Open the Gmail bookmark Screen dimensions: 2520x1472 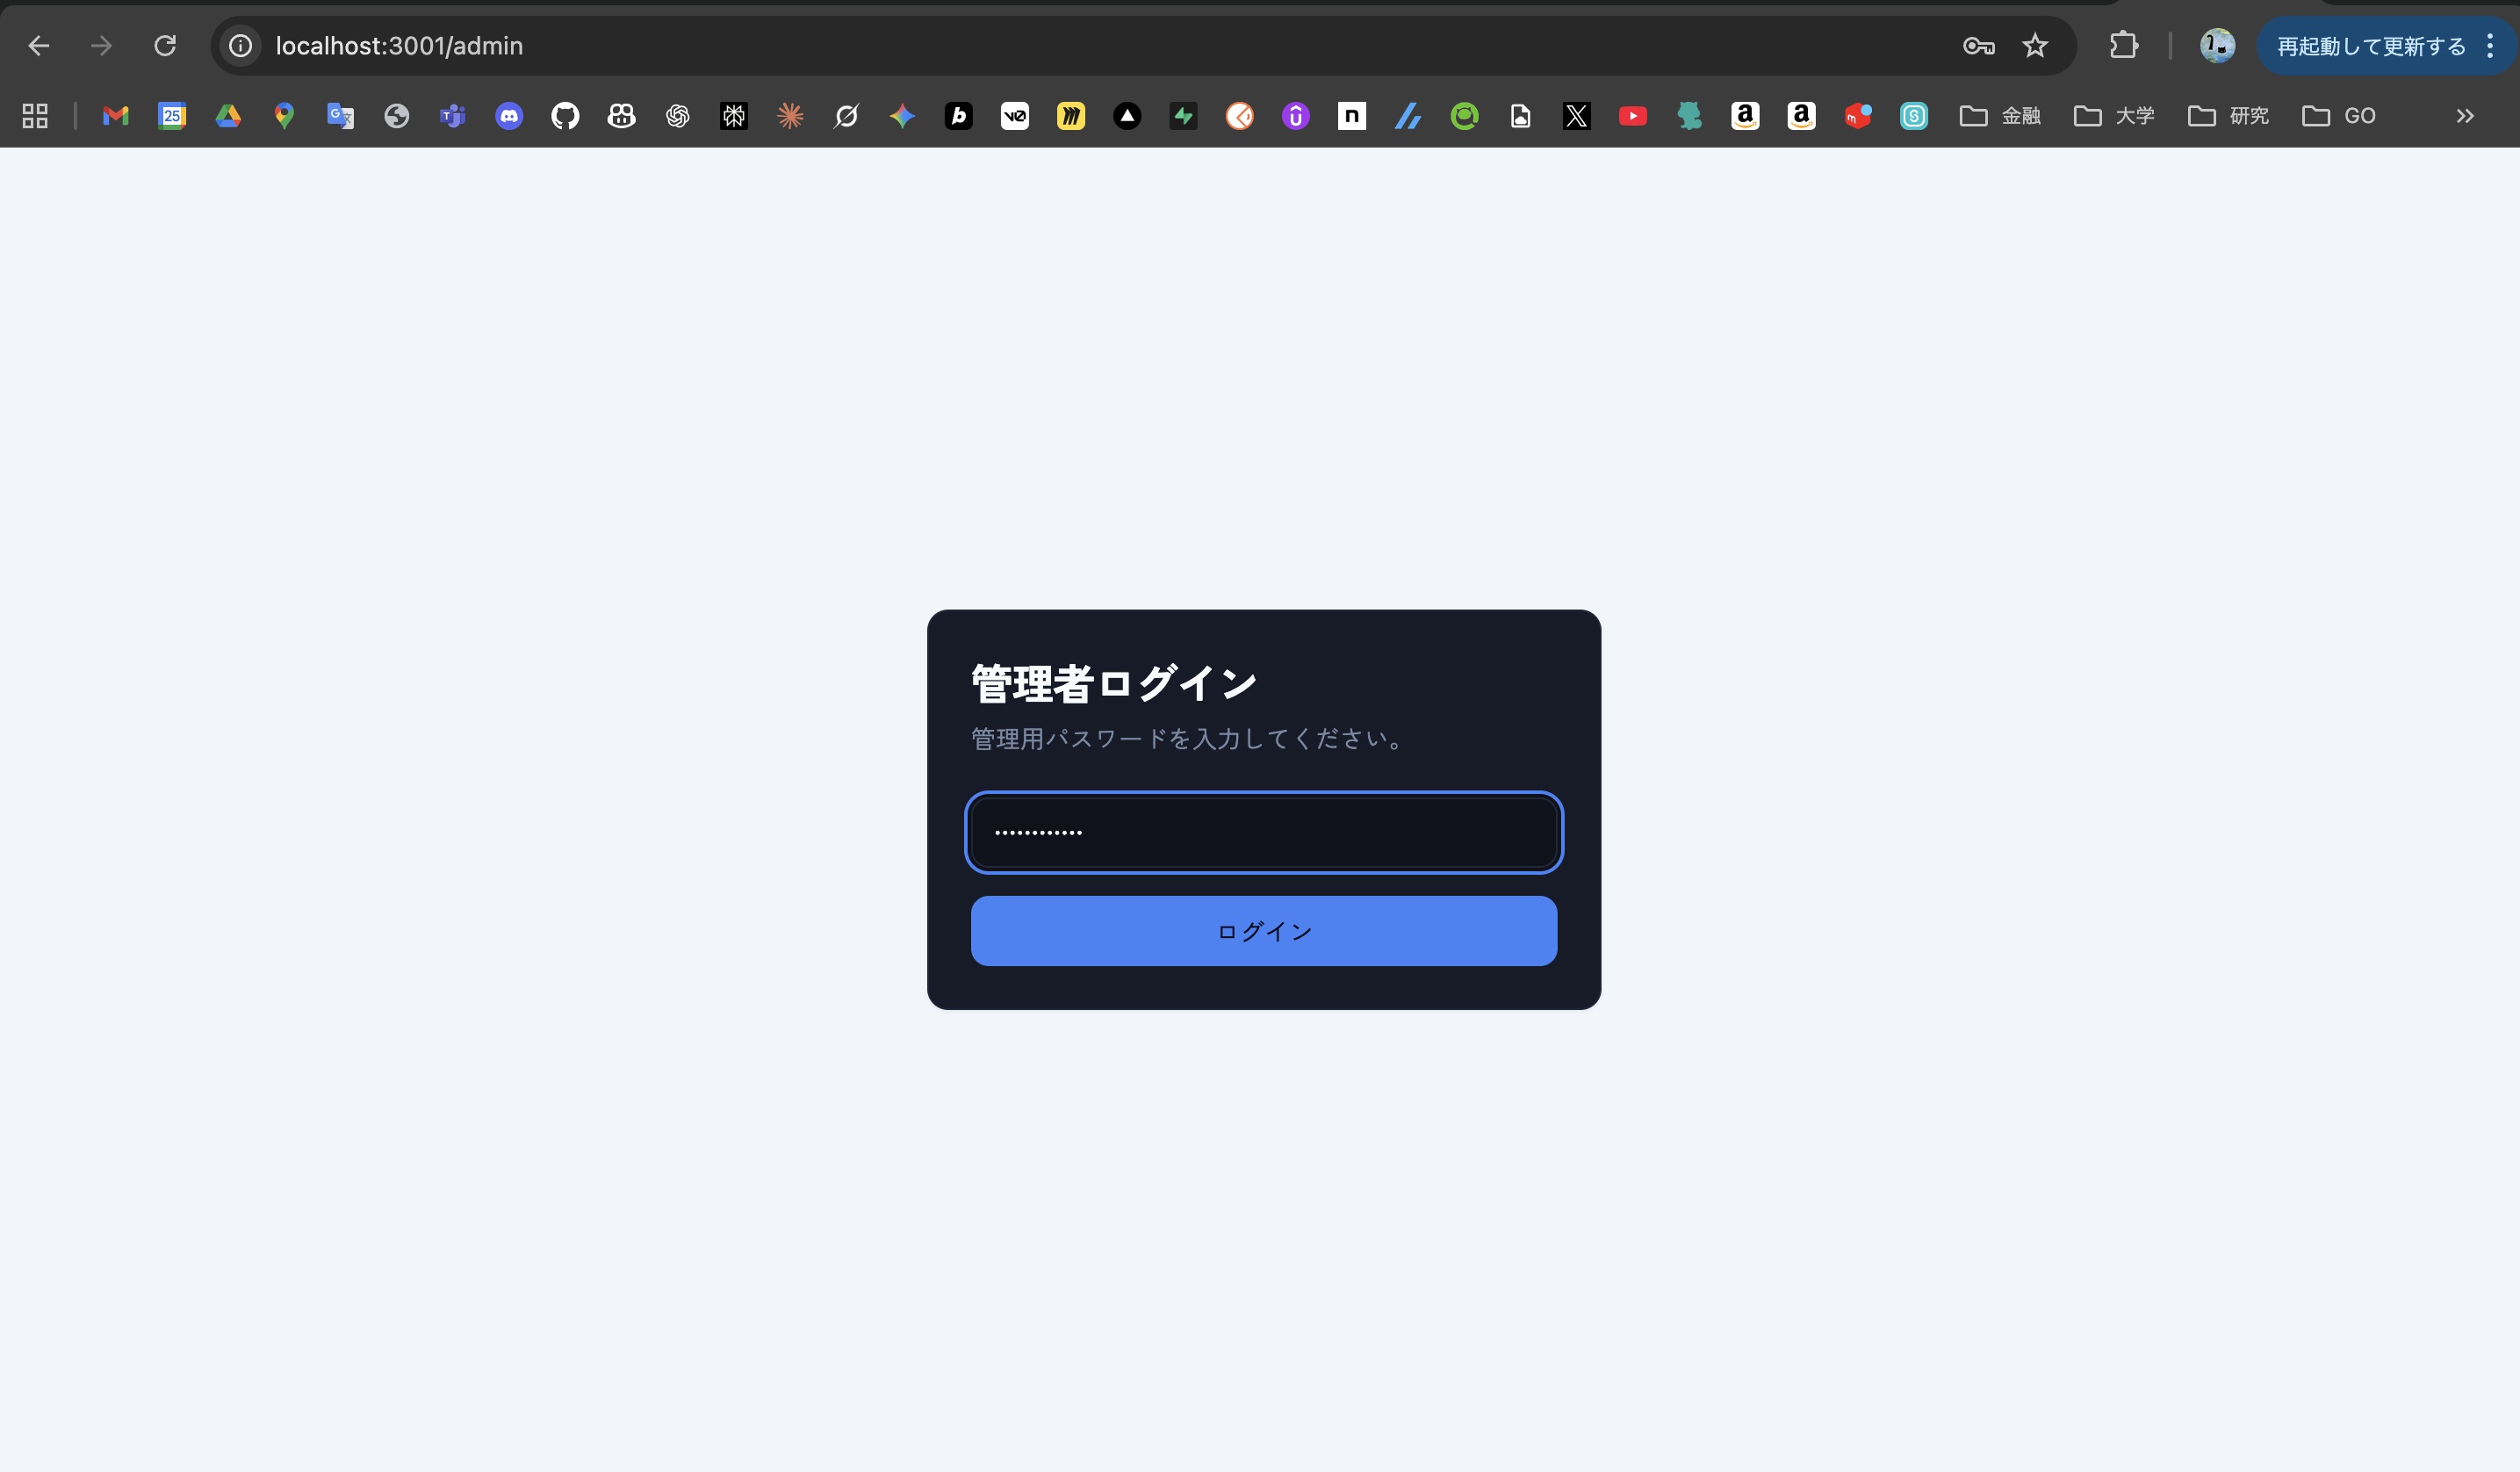click(x=114, y=115)
